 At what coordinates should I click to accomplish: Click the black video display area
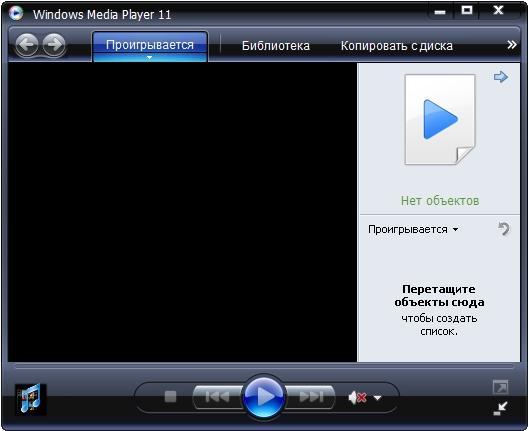(182, 212)
